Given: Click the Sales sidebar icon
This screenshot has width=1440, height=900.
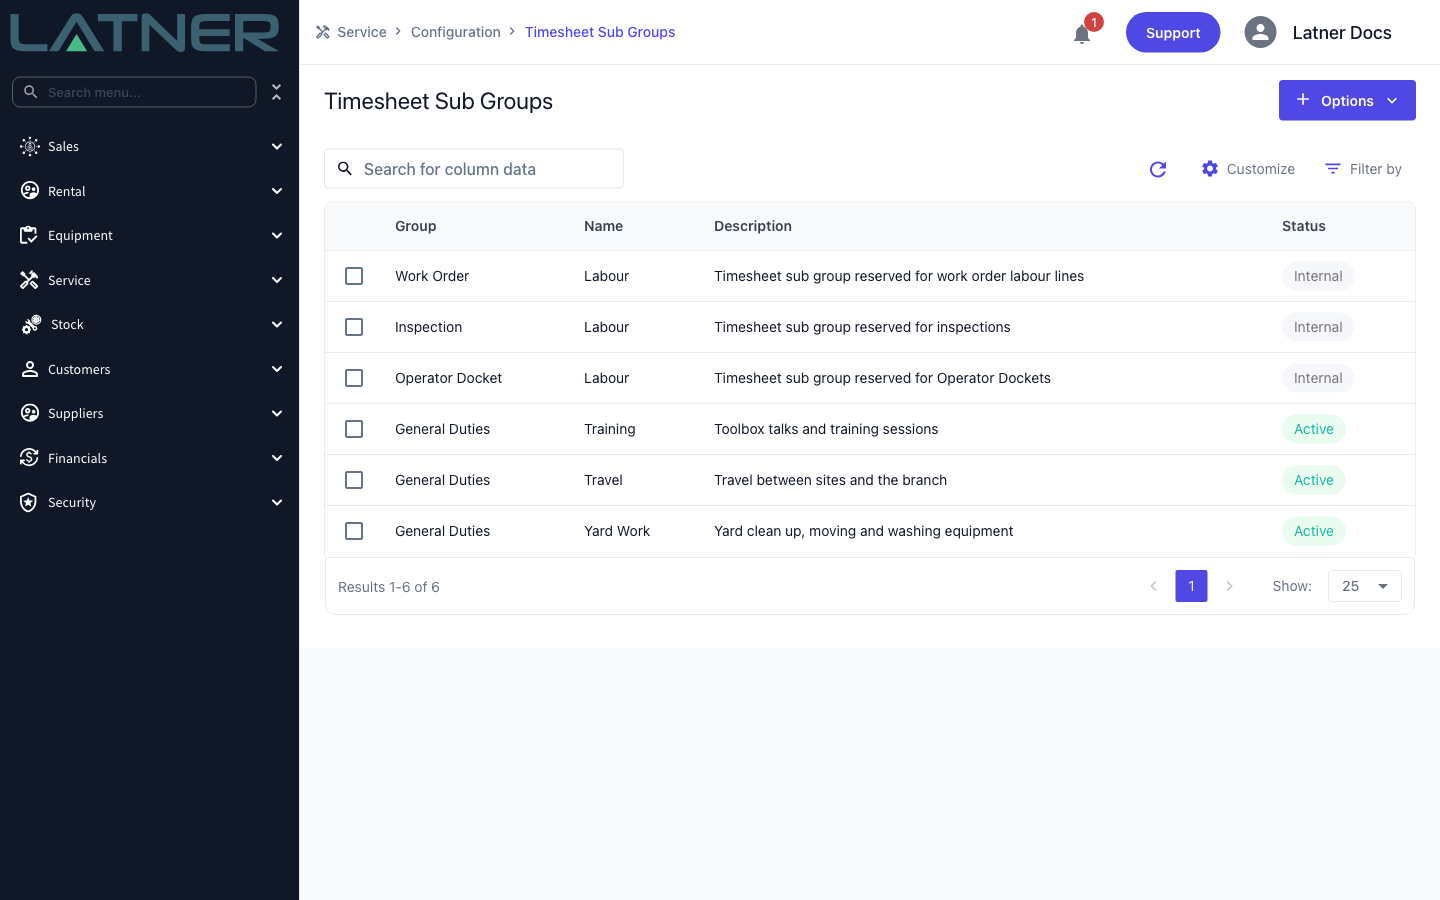Looking at the screenshot, I should [30, 146].
